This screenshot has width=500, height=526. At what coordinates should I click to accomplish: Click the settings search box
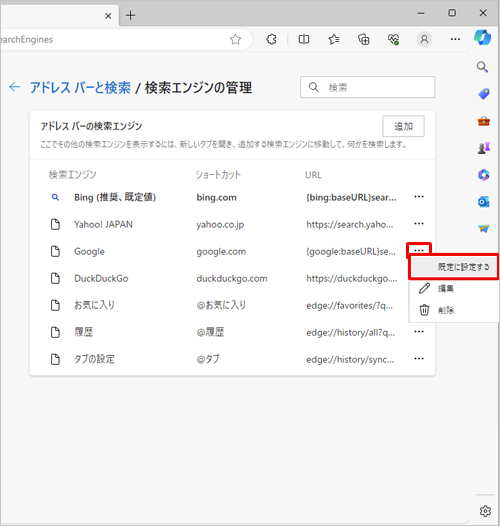pos(368,87)
